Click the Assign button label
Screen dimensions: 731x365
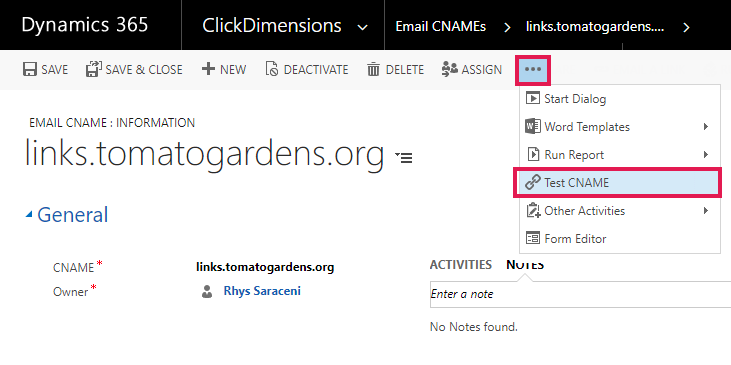point(482,70)
